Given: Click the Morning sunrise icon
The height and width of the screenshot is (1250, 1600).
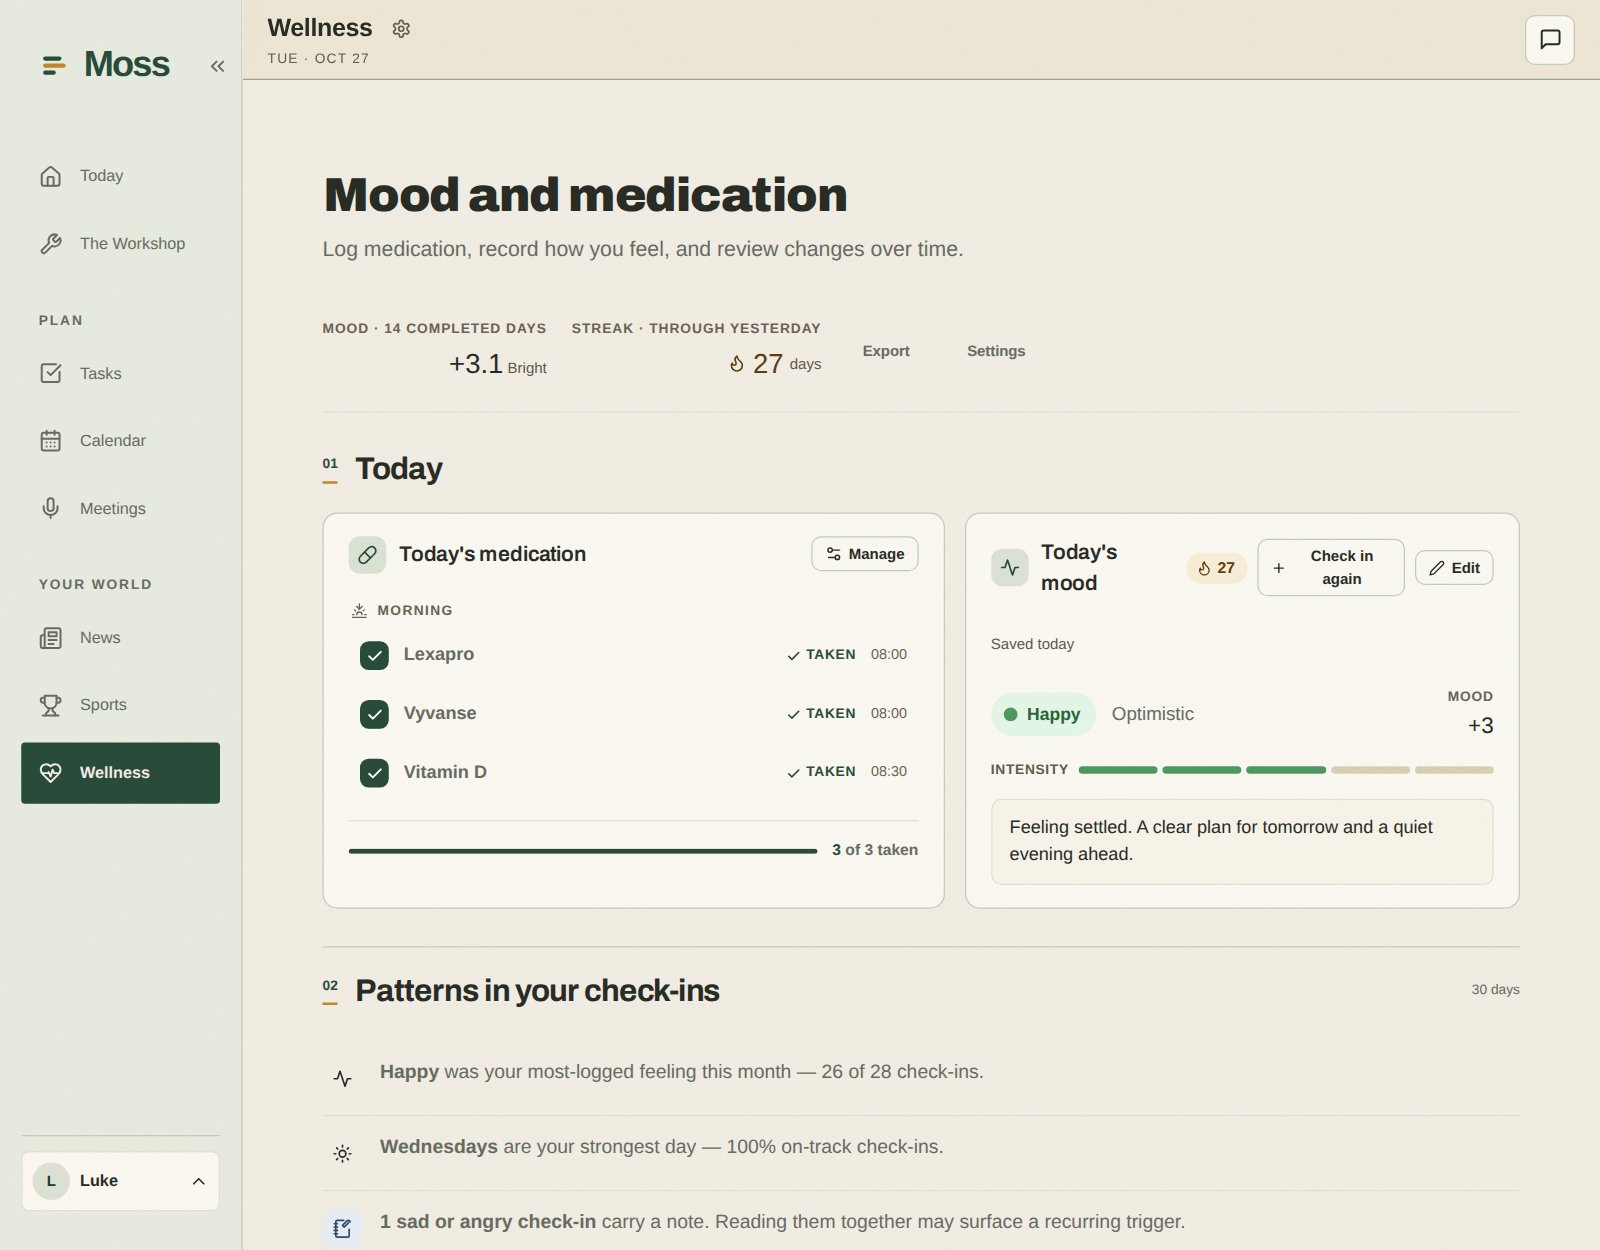Looking at the screenshot, I should 359,610.
